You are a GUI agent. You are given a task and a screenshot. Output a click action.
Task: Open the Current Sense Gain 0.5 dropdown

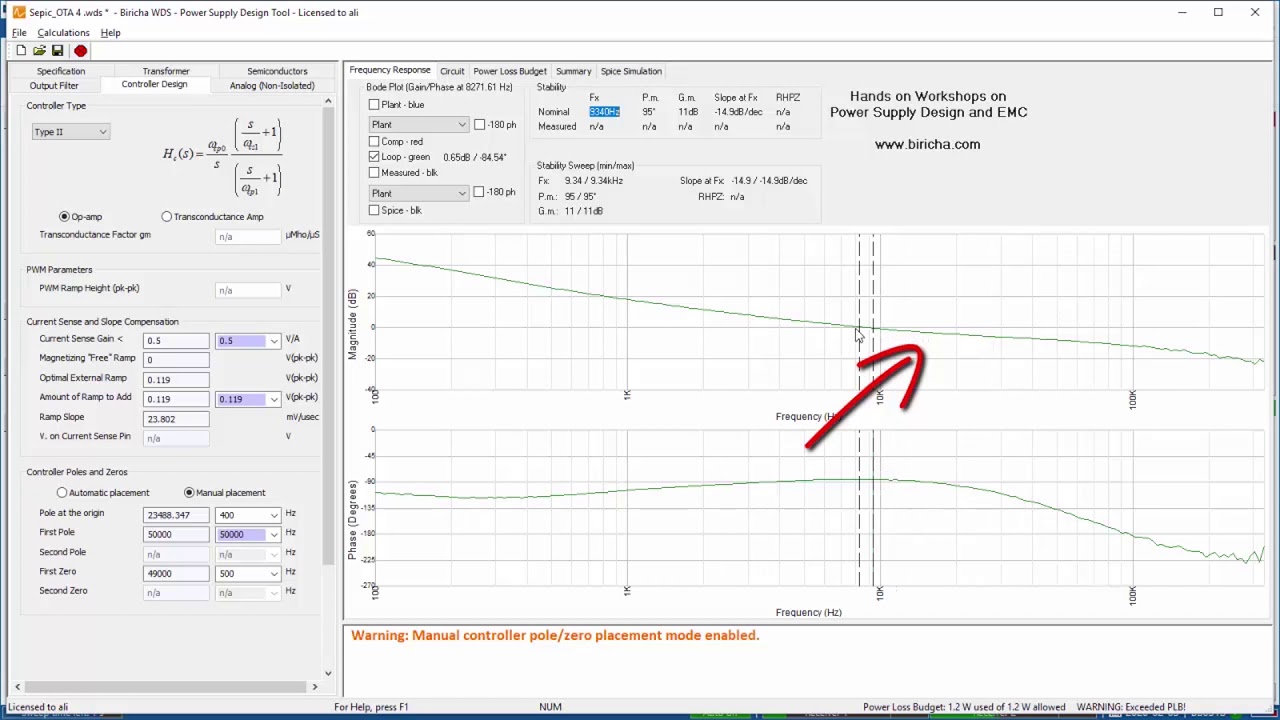248,341
